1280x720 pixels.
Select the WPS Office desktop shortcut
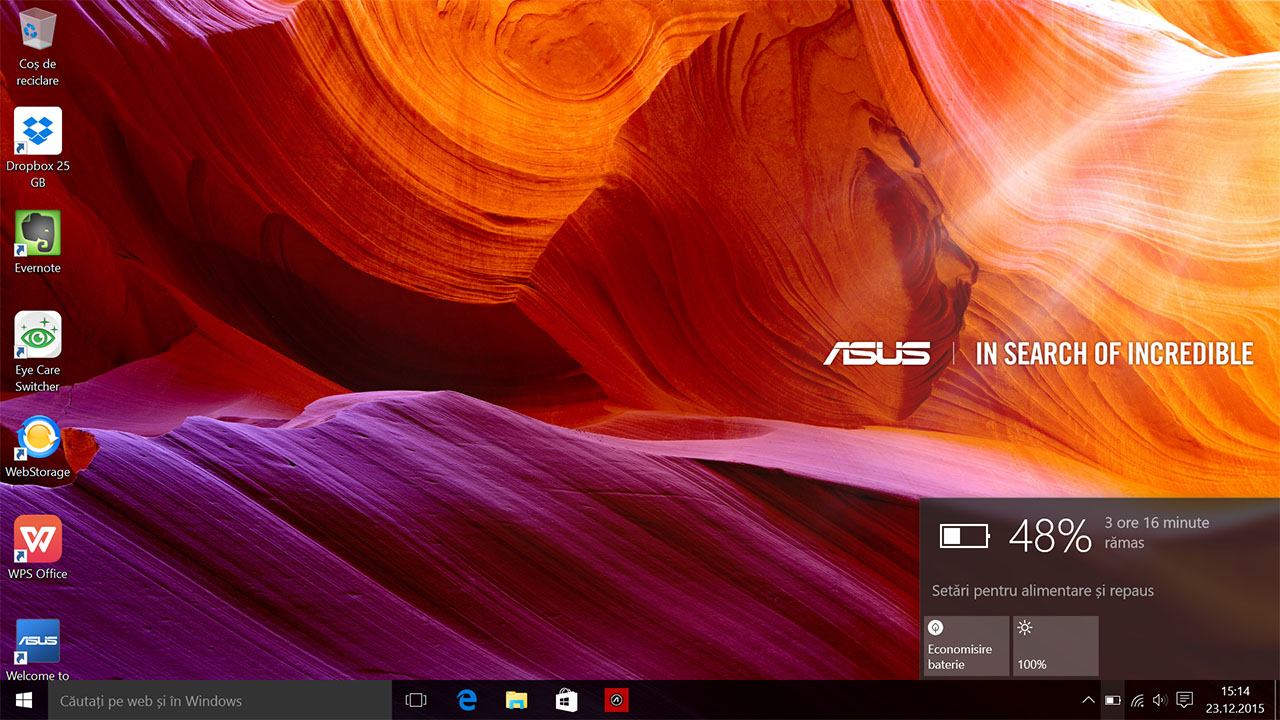tap(38, 548)
